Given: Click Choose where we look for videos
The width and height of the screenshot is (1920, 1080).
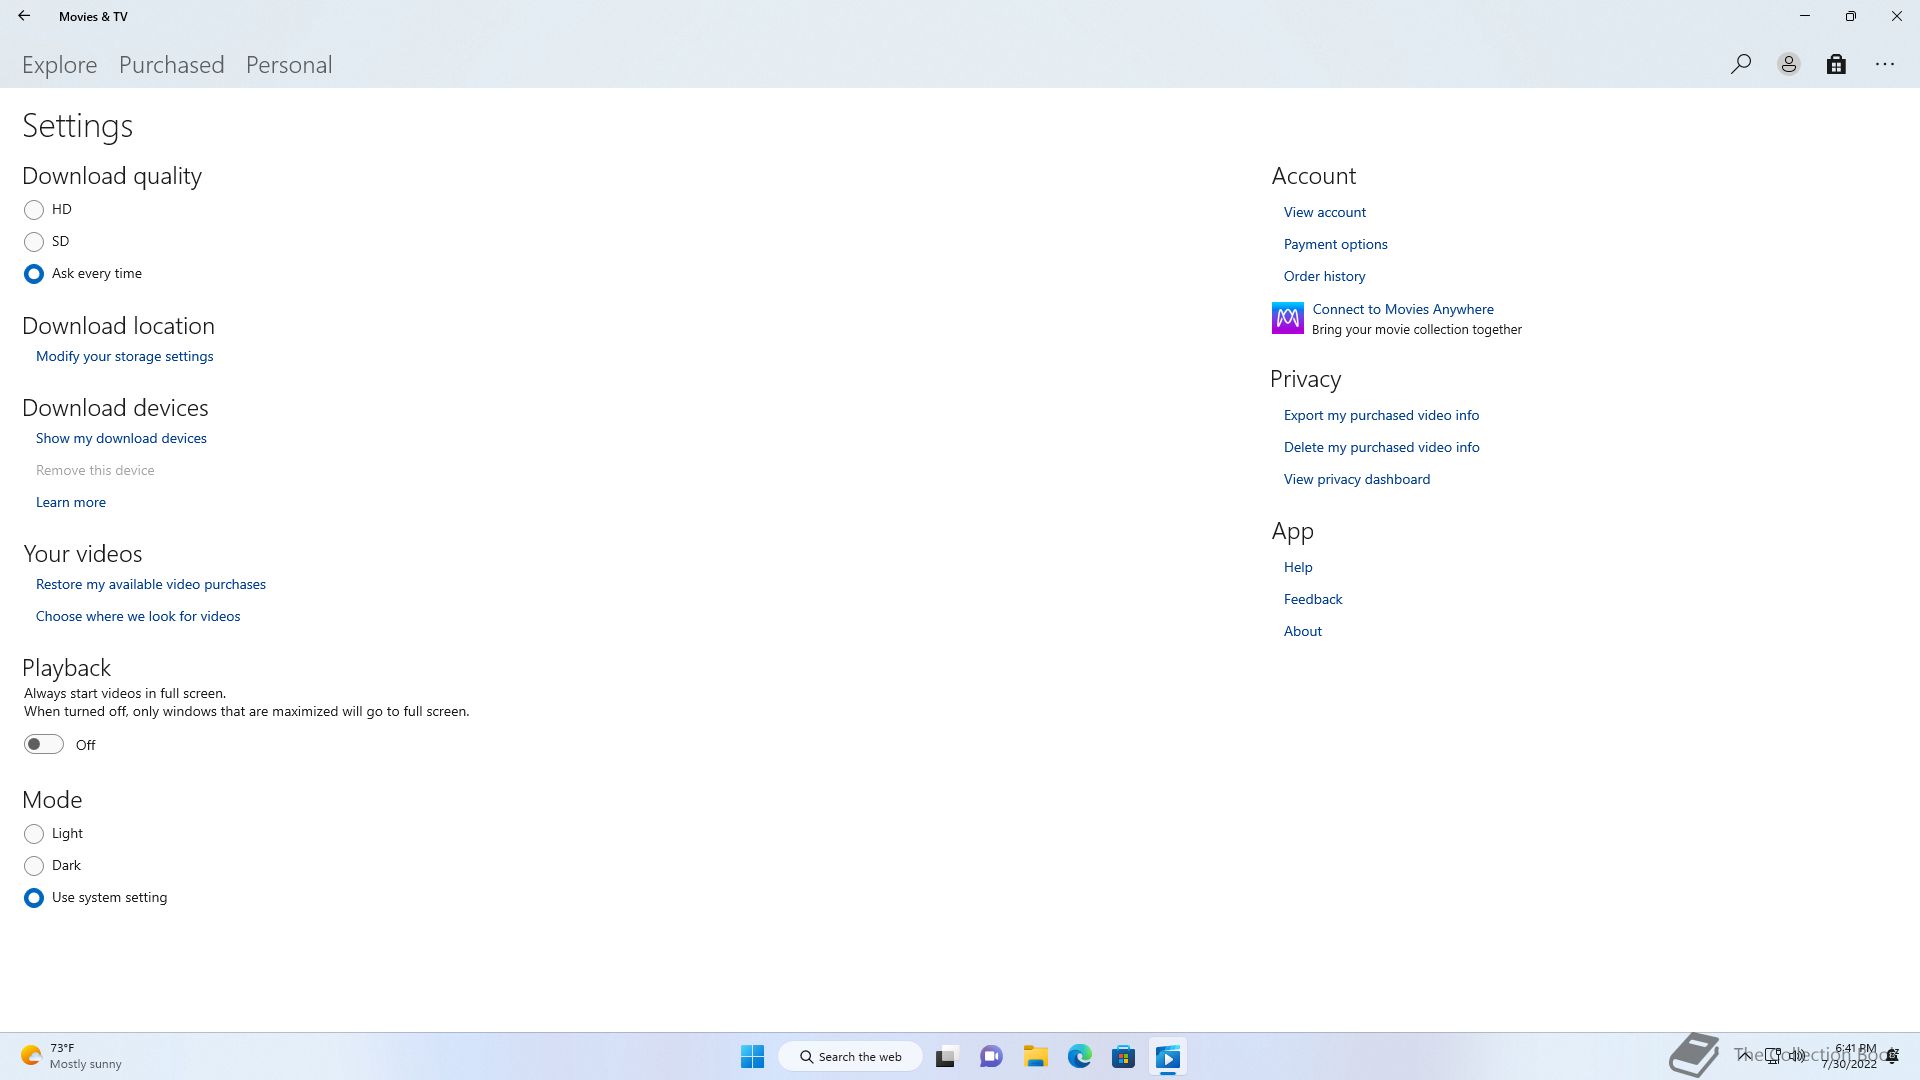Looking at the screenshot, I should click(138, 616).
